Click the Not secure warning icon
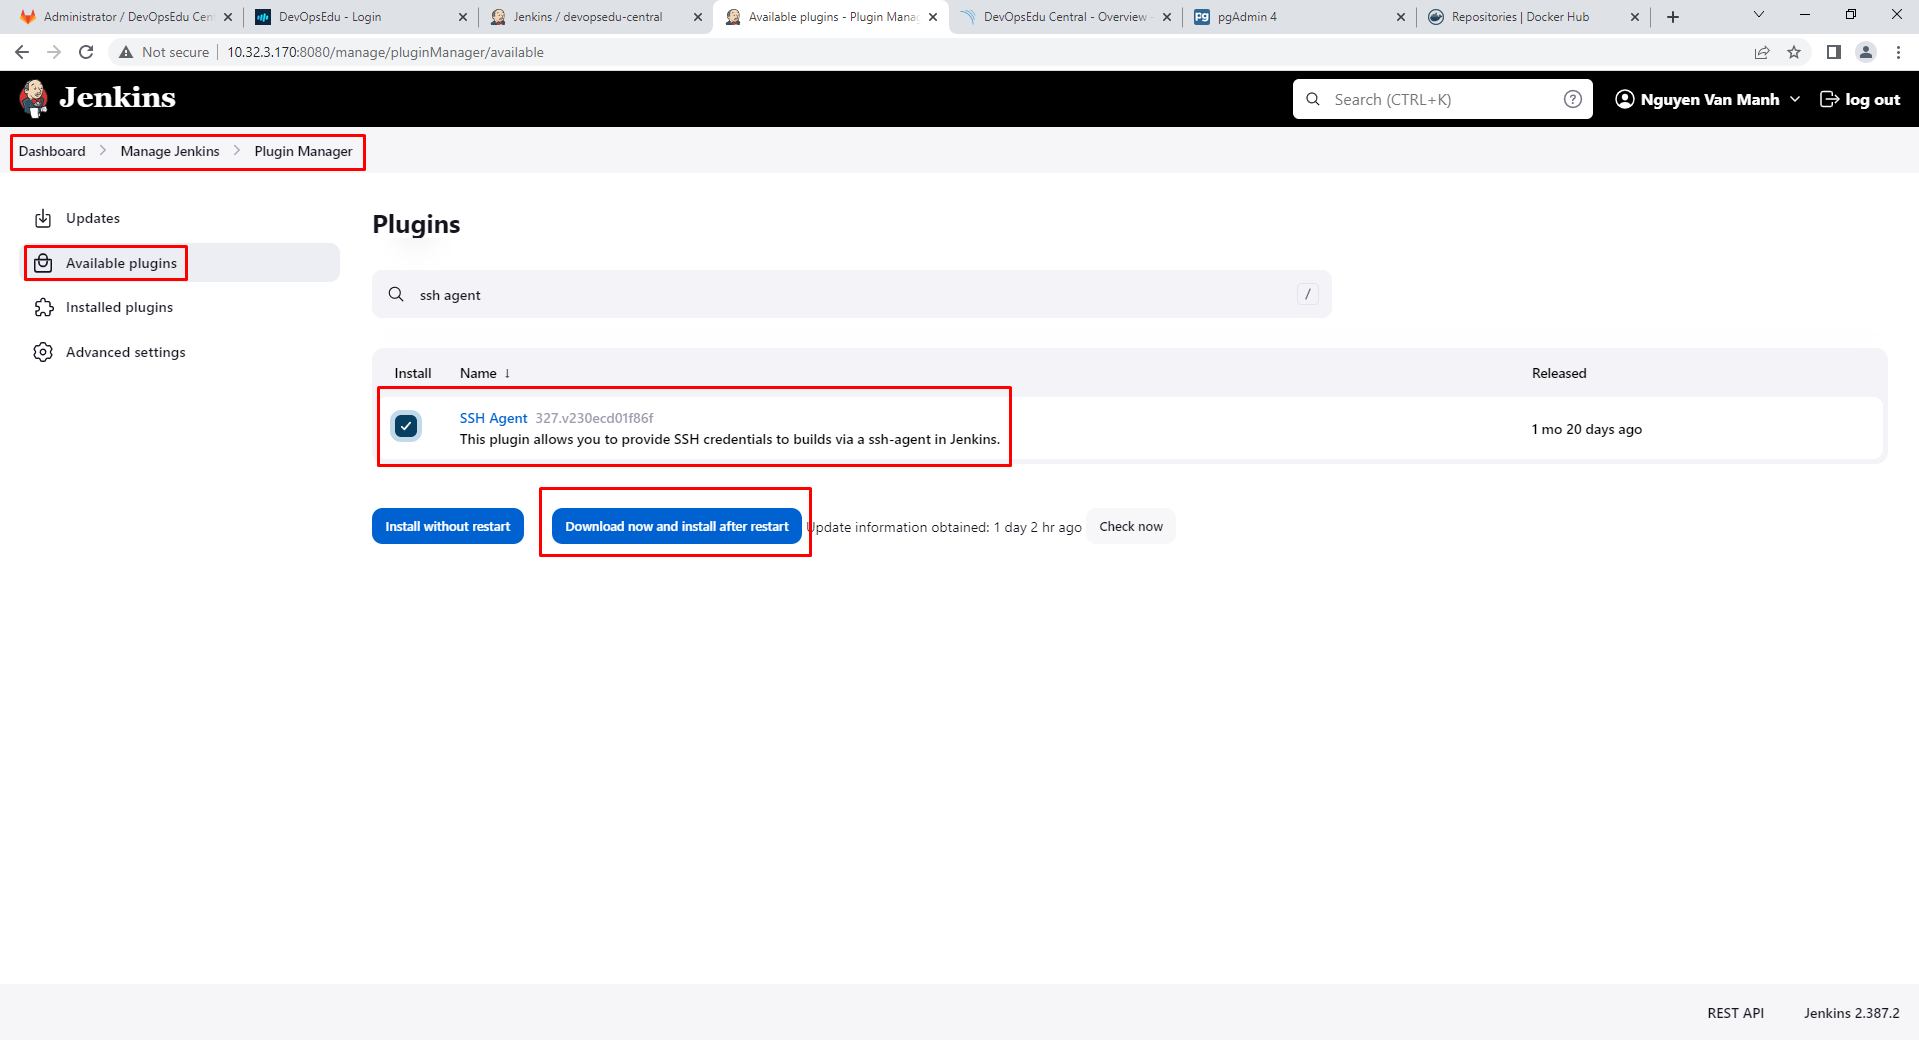1919x1040 pixels. pyautogui.click(x=126, y=52)
